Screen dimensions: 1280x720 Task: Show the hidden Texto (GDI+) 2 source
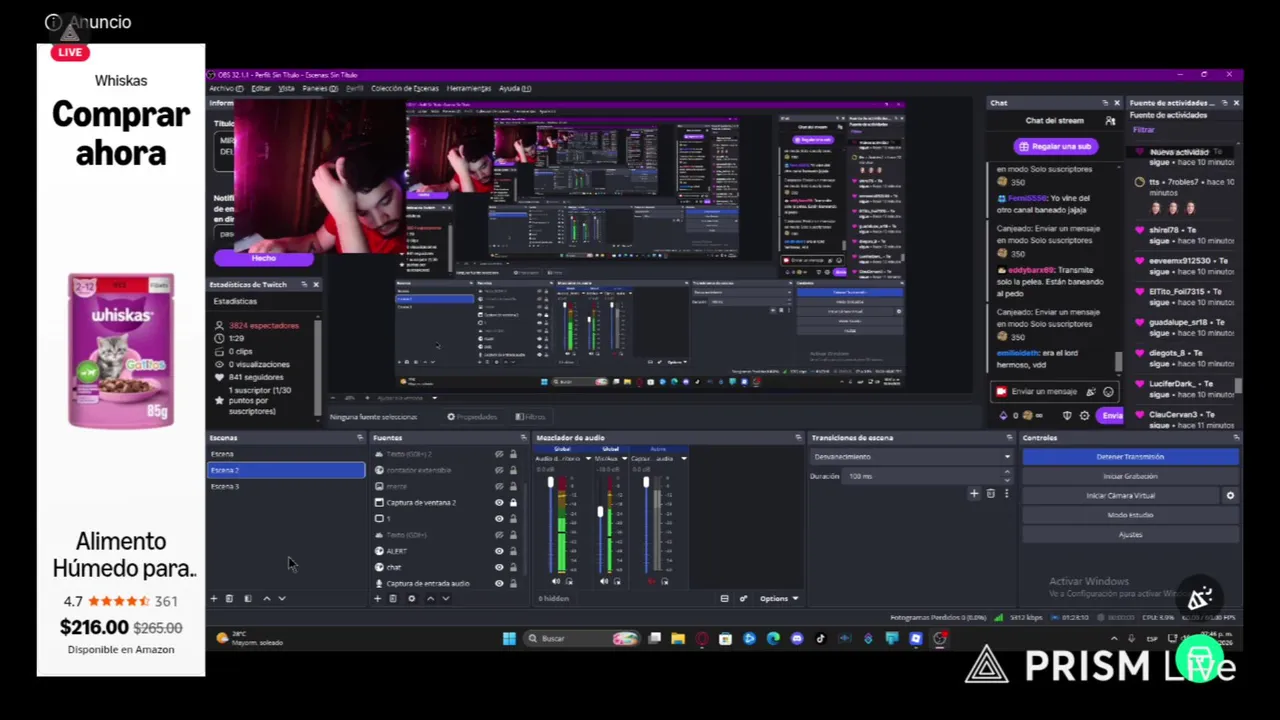coord(499,454)
